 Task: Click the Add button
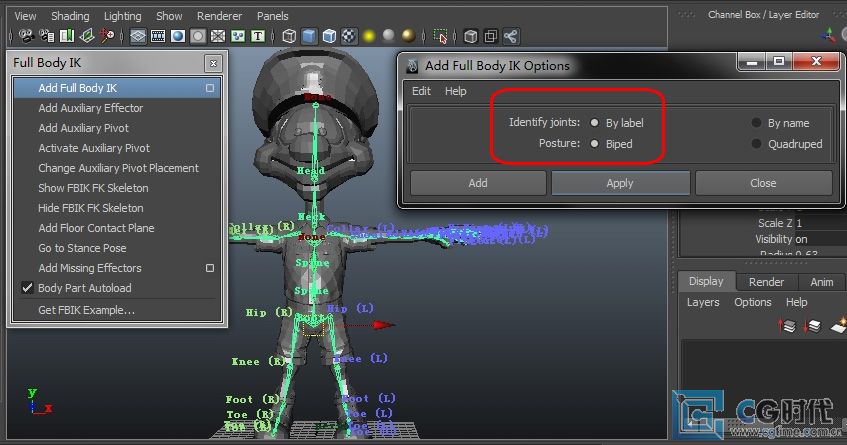point(478,183)
